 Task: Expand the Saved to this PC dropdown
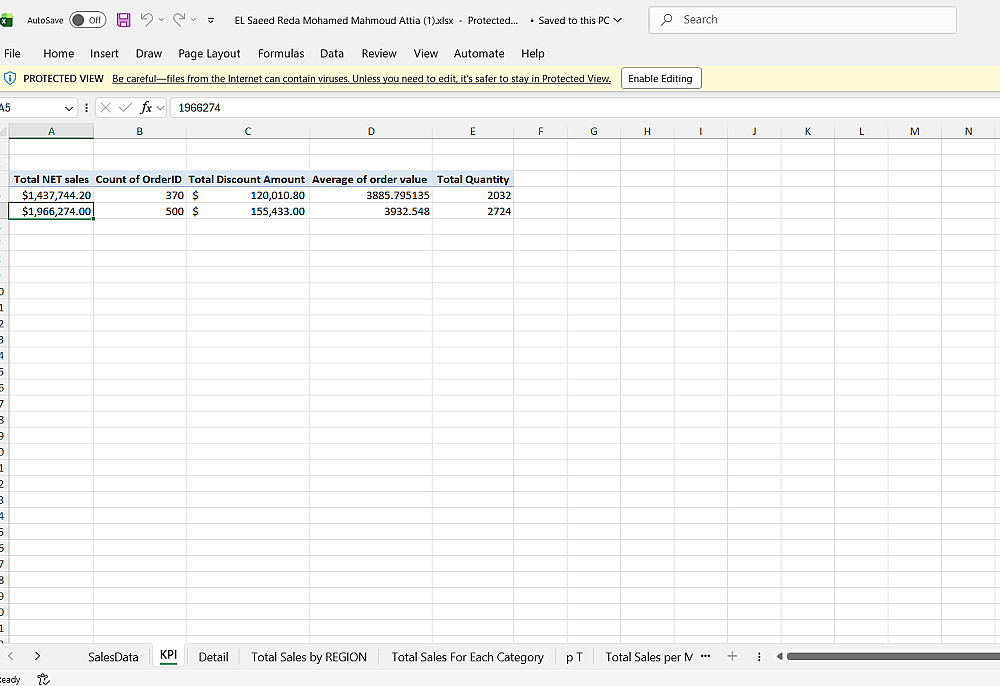coord(617,20)
